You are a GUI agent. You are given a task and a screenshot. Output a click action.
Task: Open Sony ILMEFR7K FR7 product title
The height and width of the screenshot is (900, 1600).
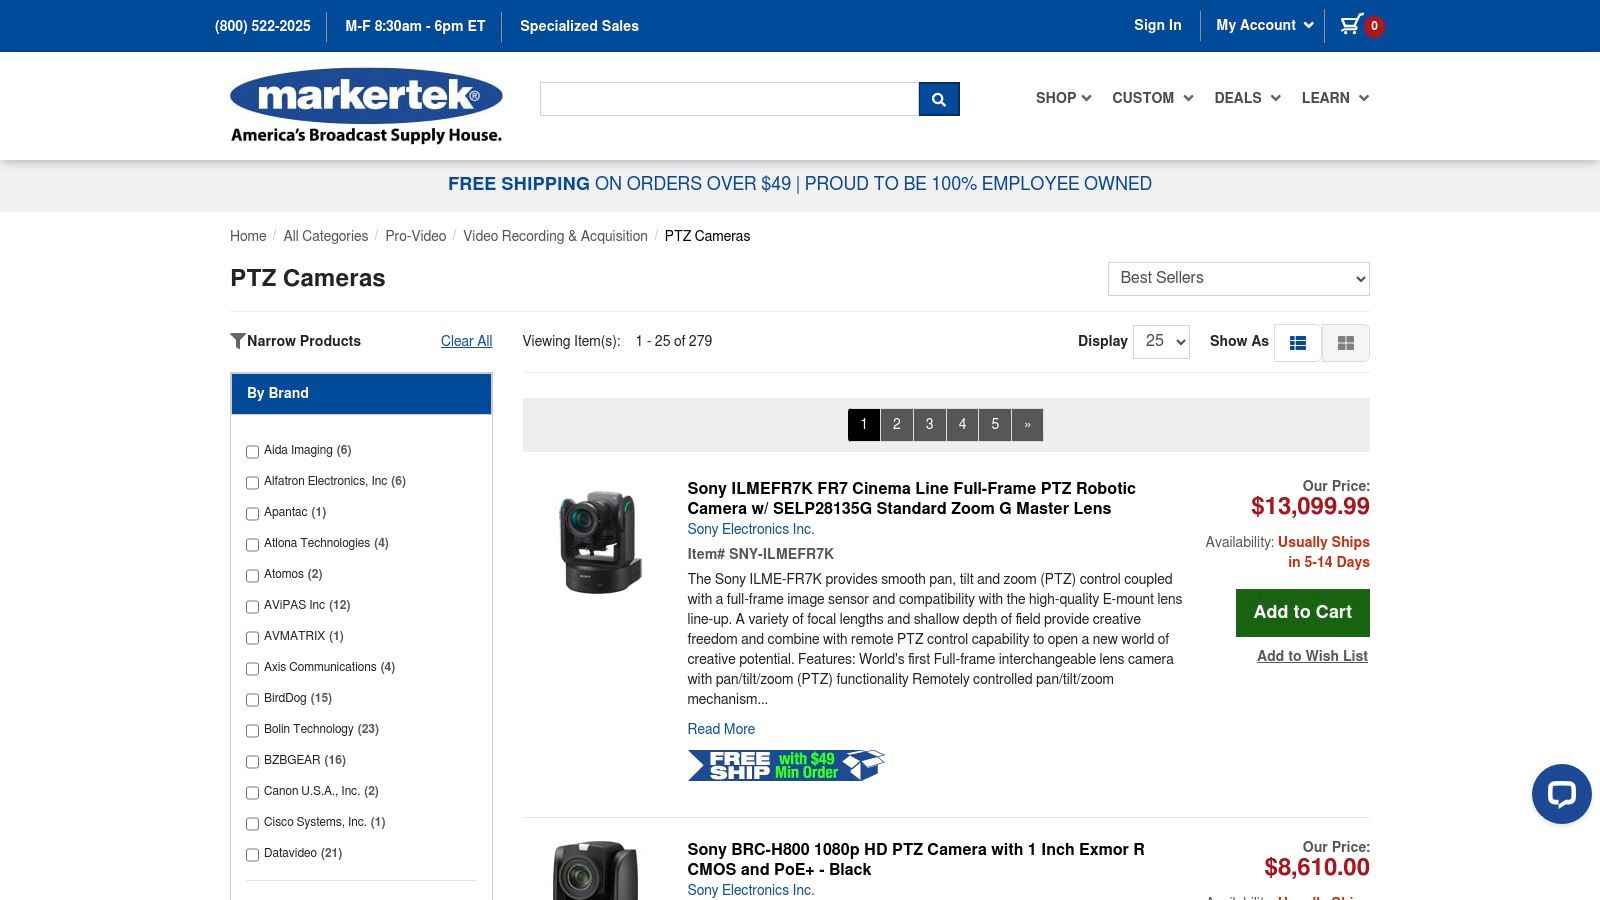(911, 498)
